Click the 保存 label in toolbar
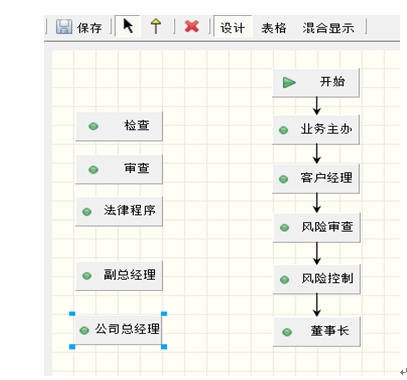 point(89,28)
